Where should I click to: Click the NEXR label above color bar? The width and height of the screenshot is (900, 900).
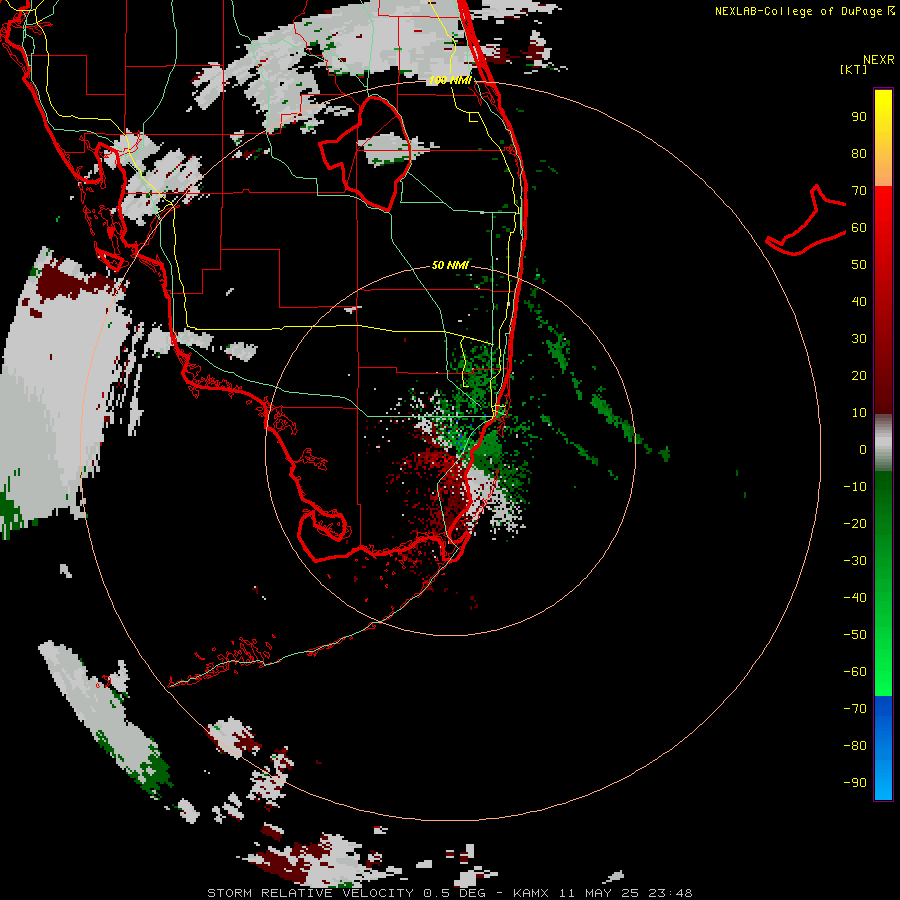[x=878, y=60]
